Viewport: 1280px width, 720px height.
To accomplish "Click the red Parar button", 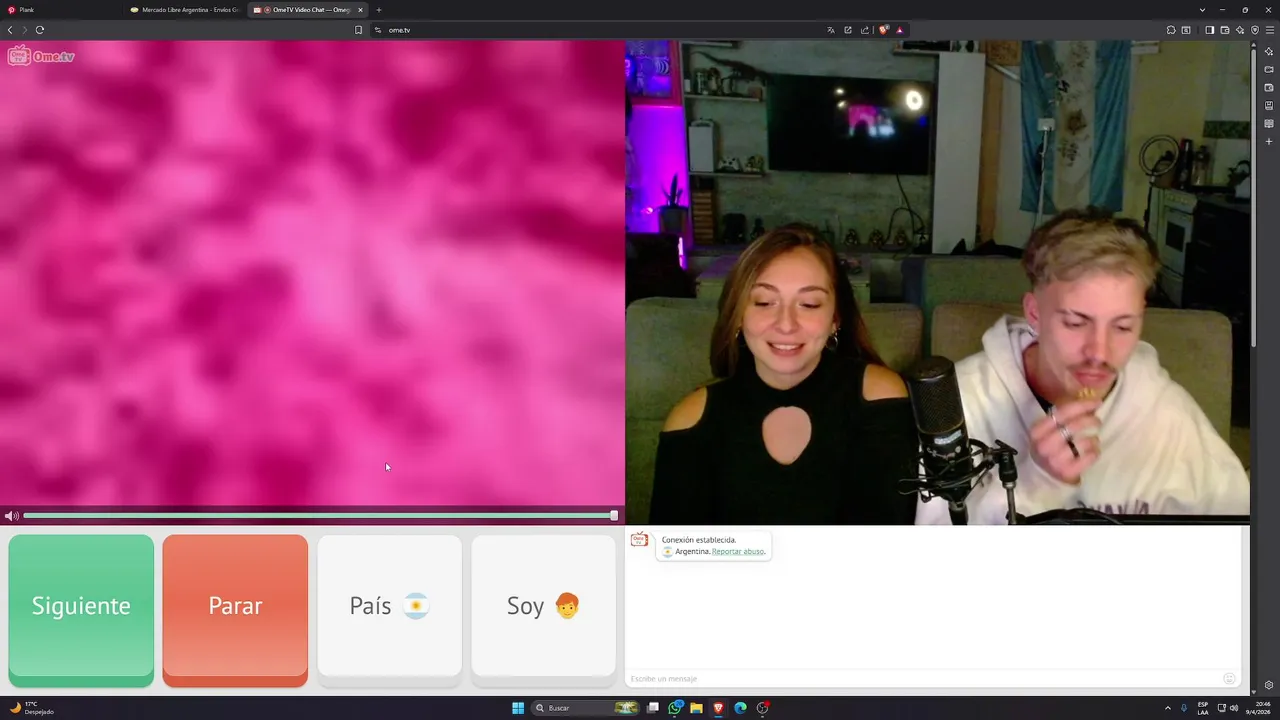I will 235,610.
